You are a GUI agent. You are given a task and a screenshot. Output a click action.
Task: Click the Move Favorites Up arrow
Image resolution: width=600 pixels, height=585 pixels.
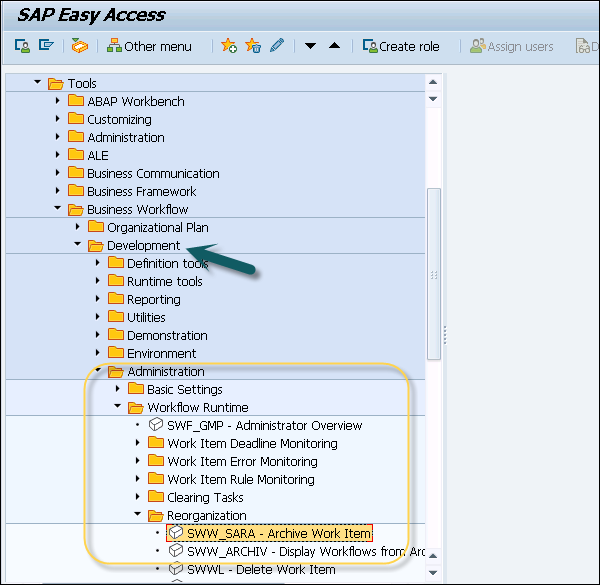click(334, 46)
